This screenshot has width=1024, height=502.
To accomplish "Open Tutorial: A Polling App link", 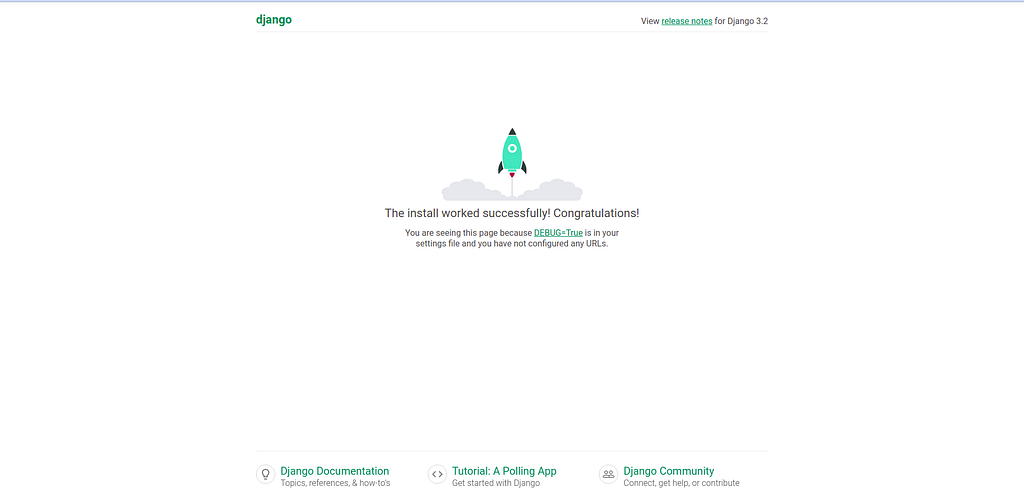I will [504, 471].
